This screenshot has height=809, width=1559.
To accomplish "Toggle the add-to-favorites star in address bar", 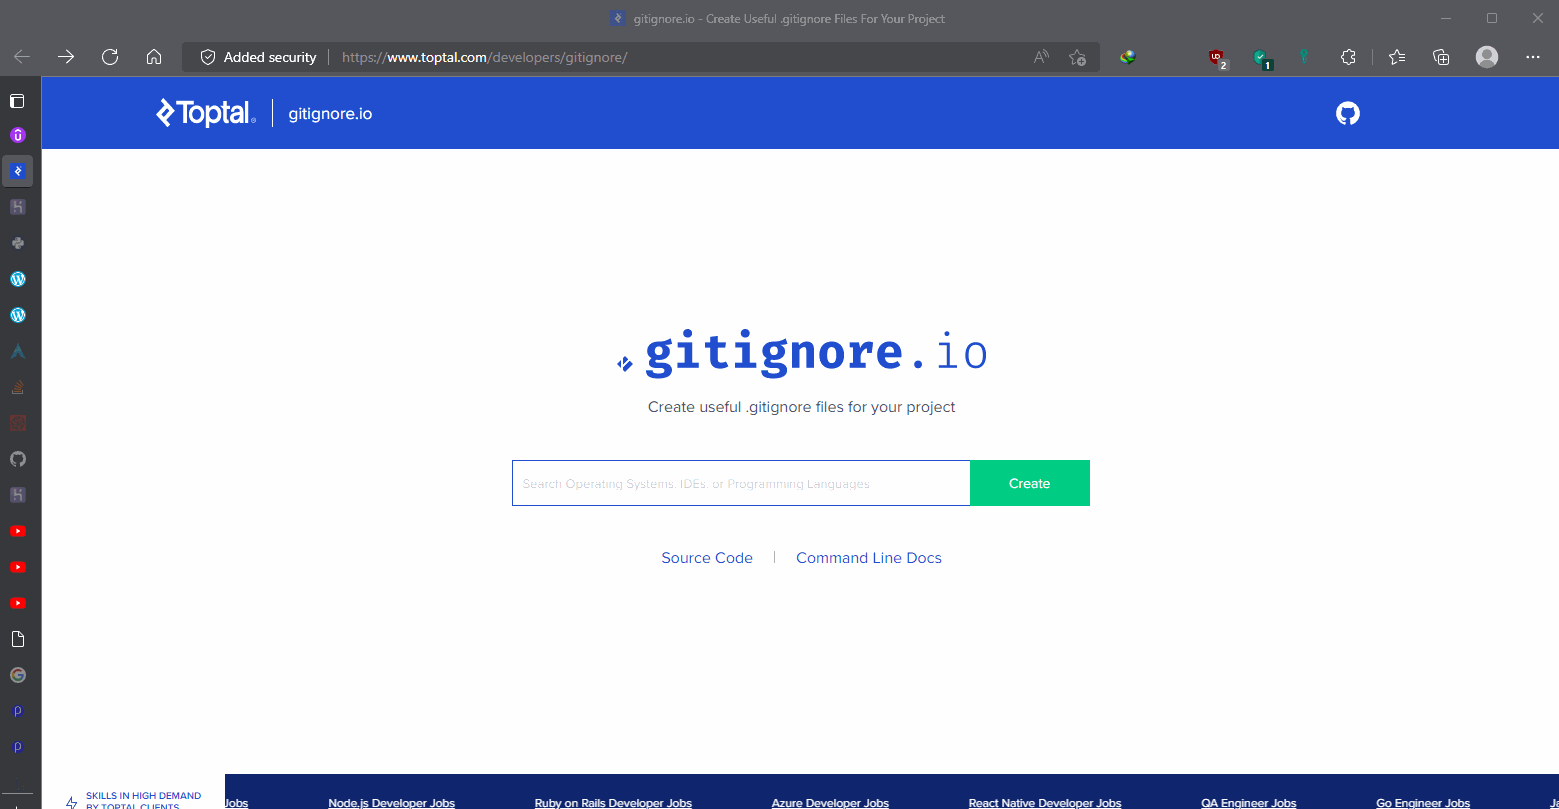I will pyautogui.click(x=1078, y=57).
